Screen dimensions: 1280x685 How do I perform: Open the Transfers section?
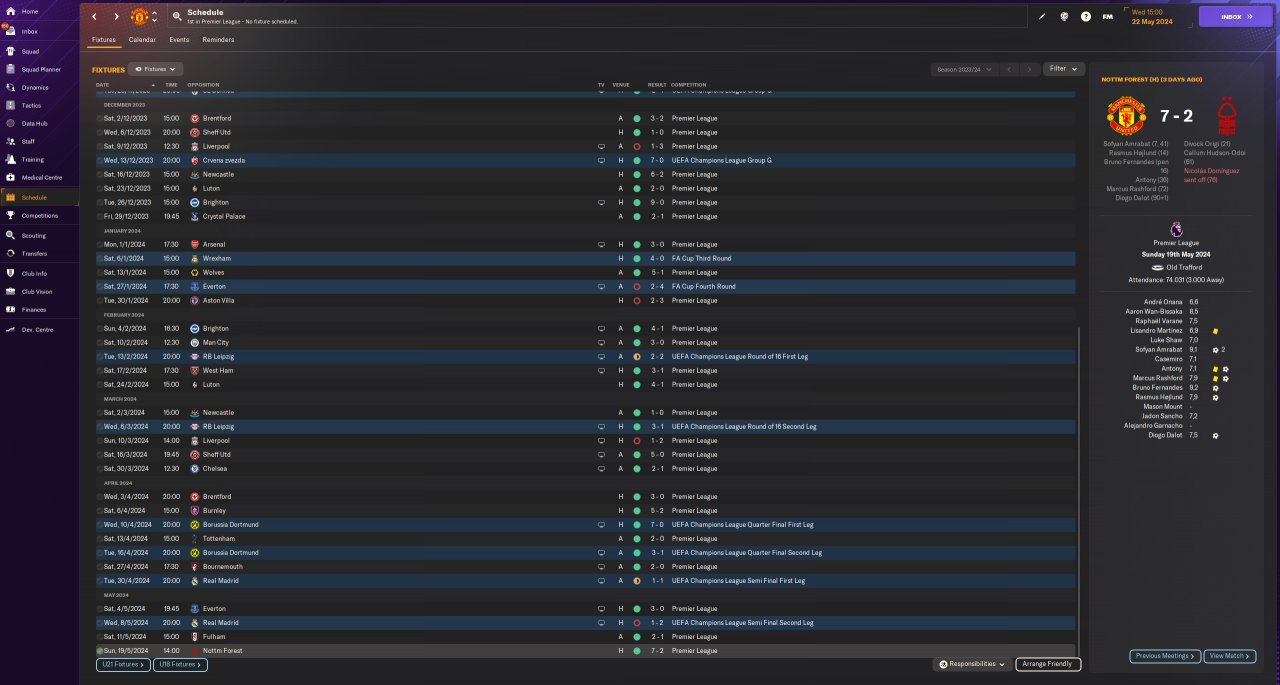coord(34,253)
